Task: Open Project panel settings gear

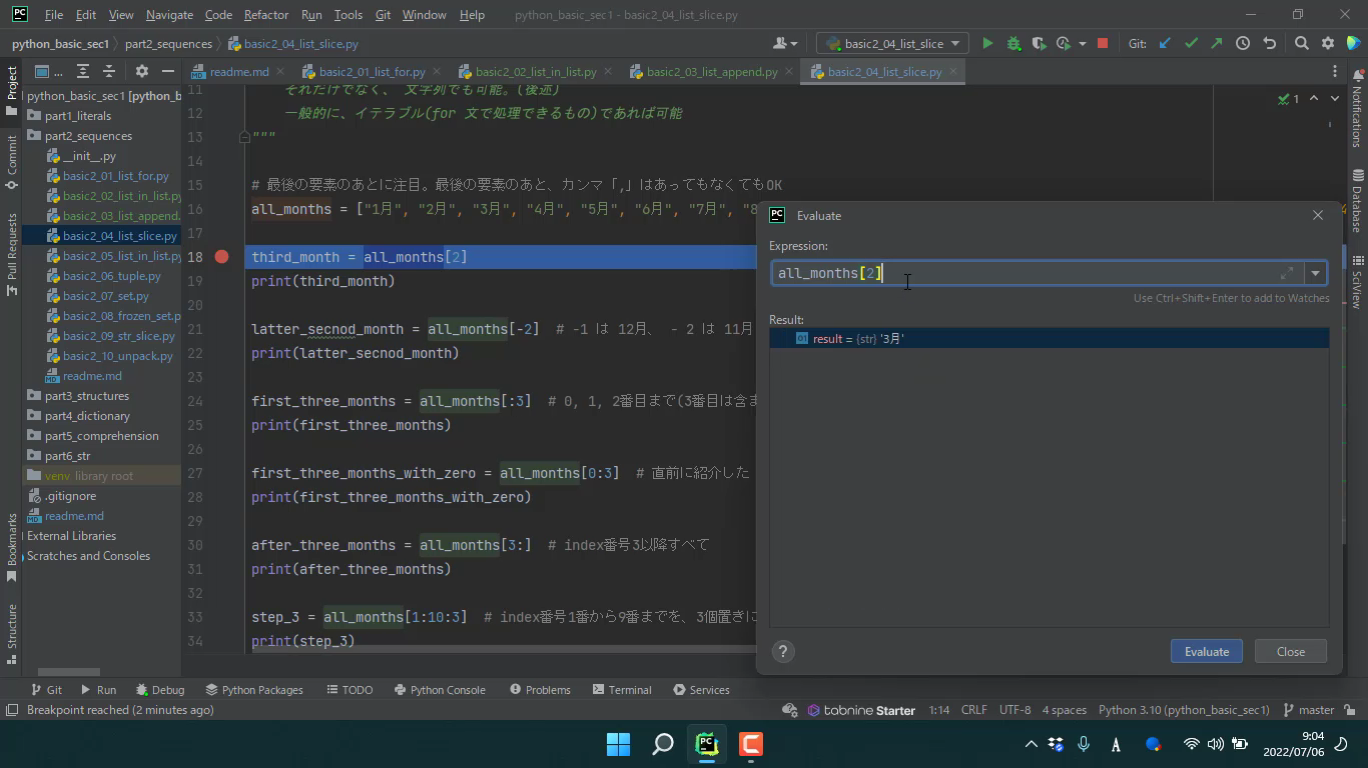Action: click(x=141, y=71)
